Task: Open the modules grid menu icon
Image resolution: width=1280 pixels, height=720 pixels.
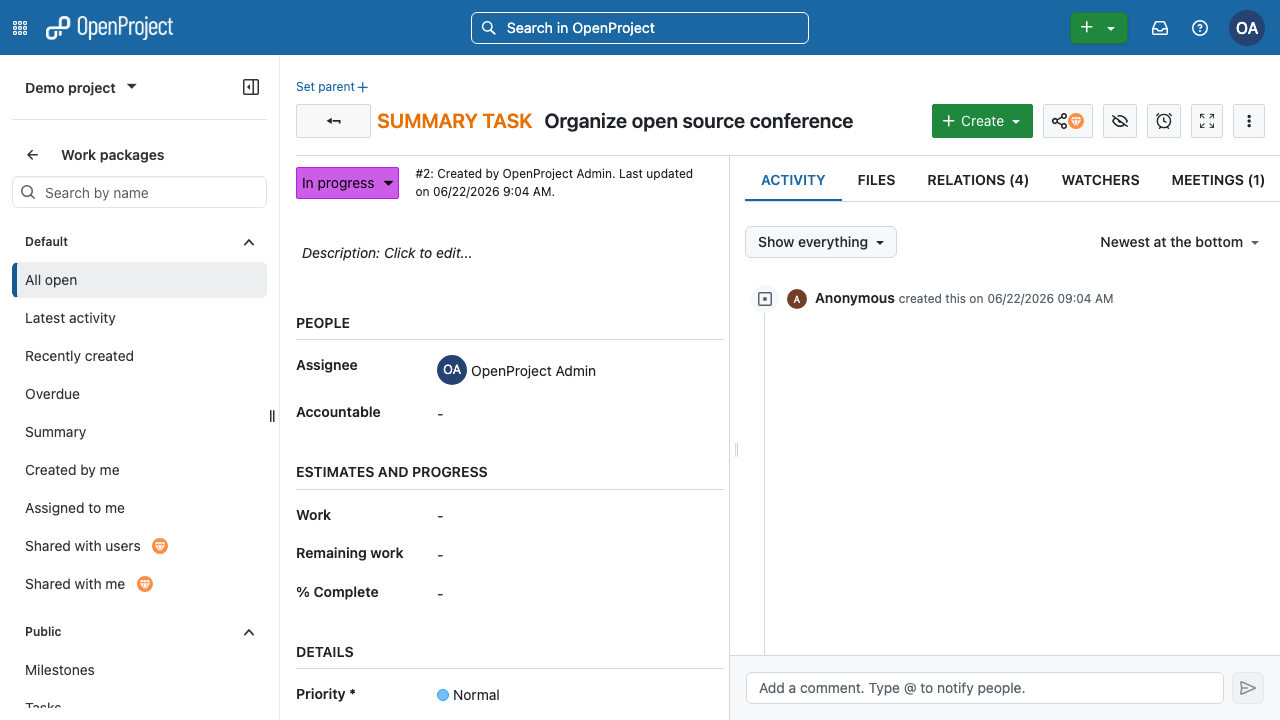Action: click(x=20, y=28)
